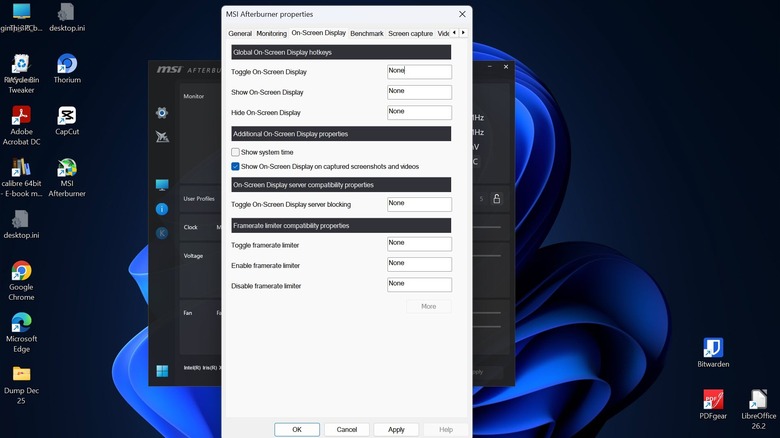Click the blue information icon in Afterburner

[162, 209]
